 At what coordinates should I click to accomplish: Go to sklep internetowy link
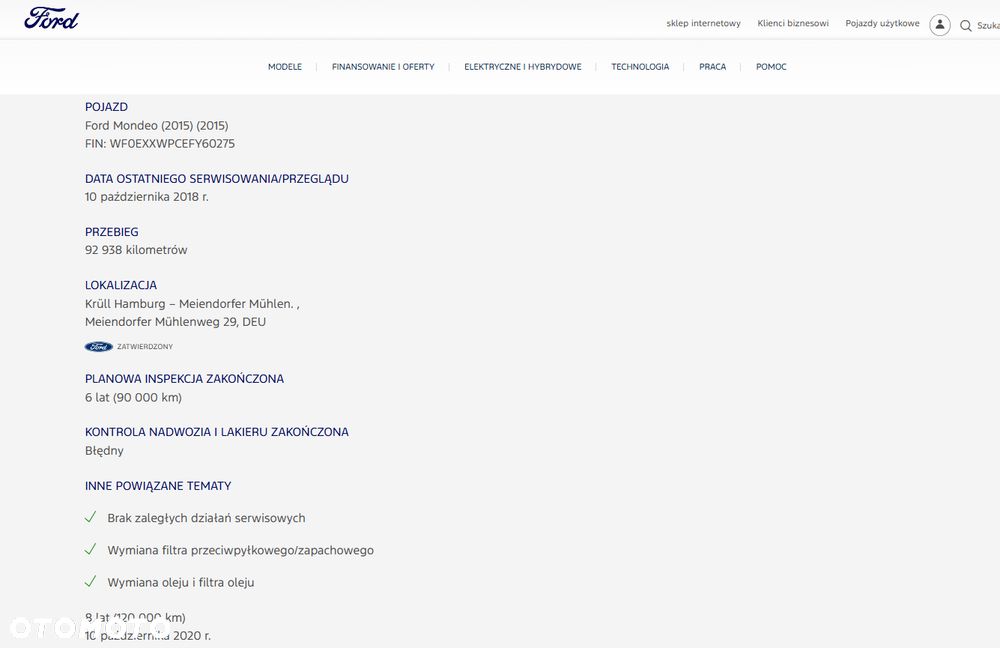pos(703,24)
